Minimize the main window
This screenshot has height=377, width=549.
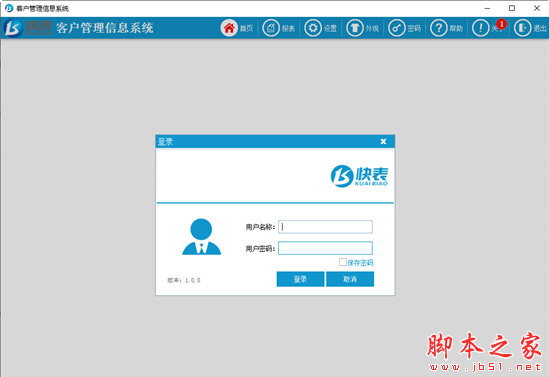(x=487, y=8)
